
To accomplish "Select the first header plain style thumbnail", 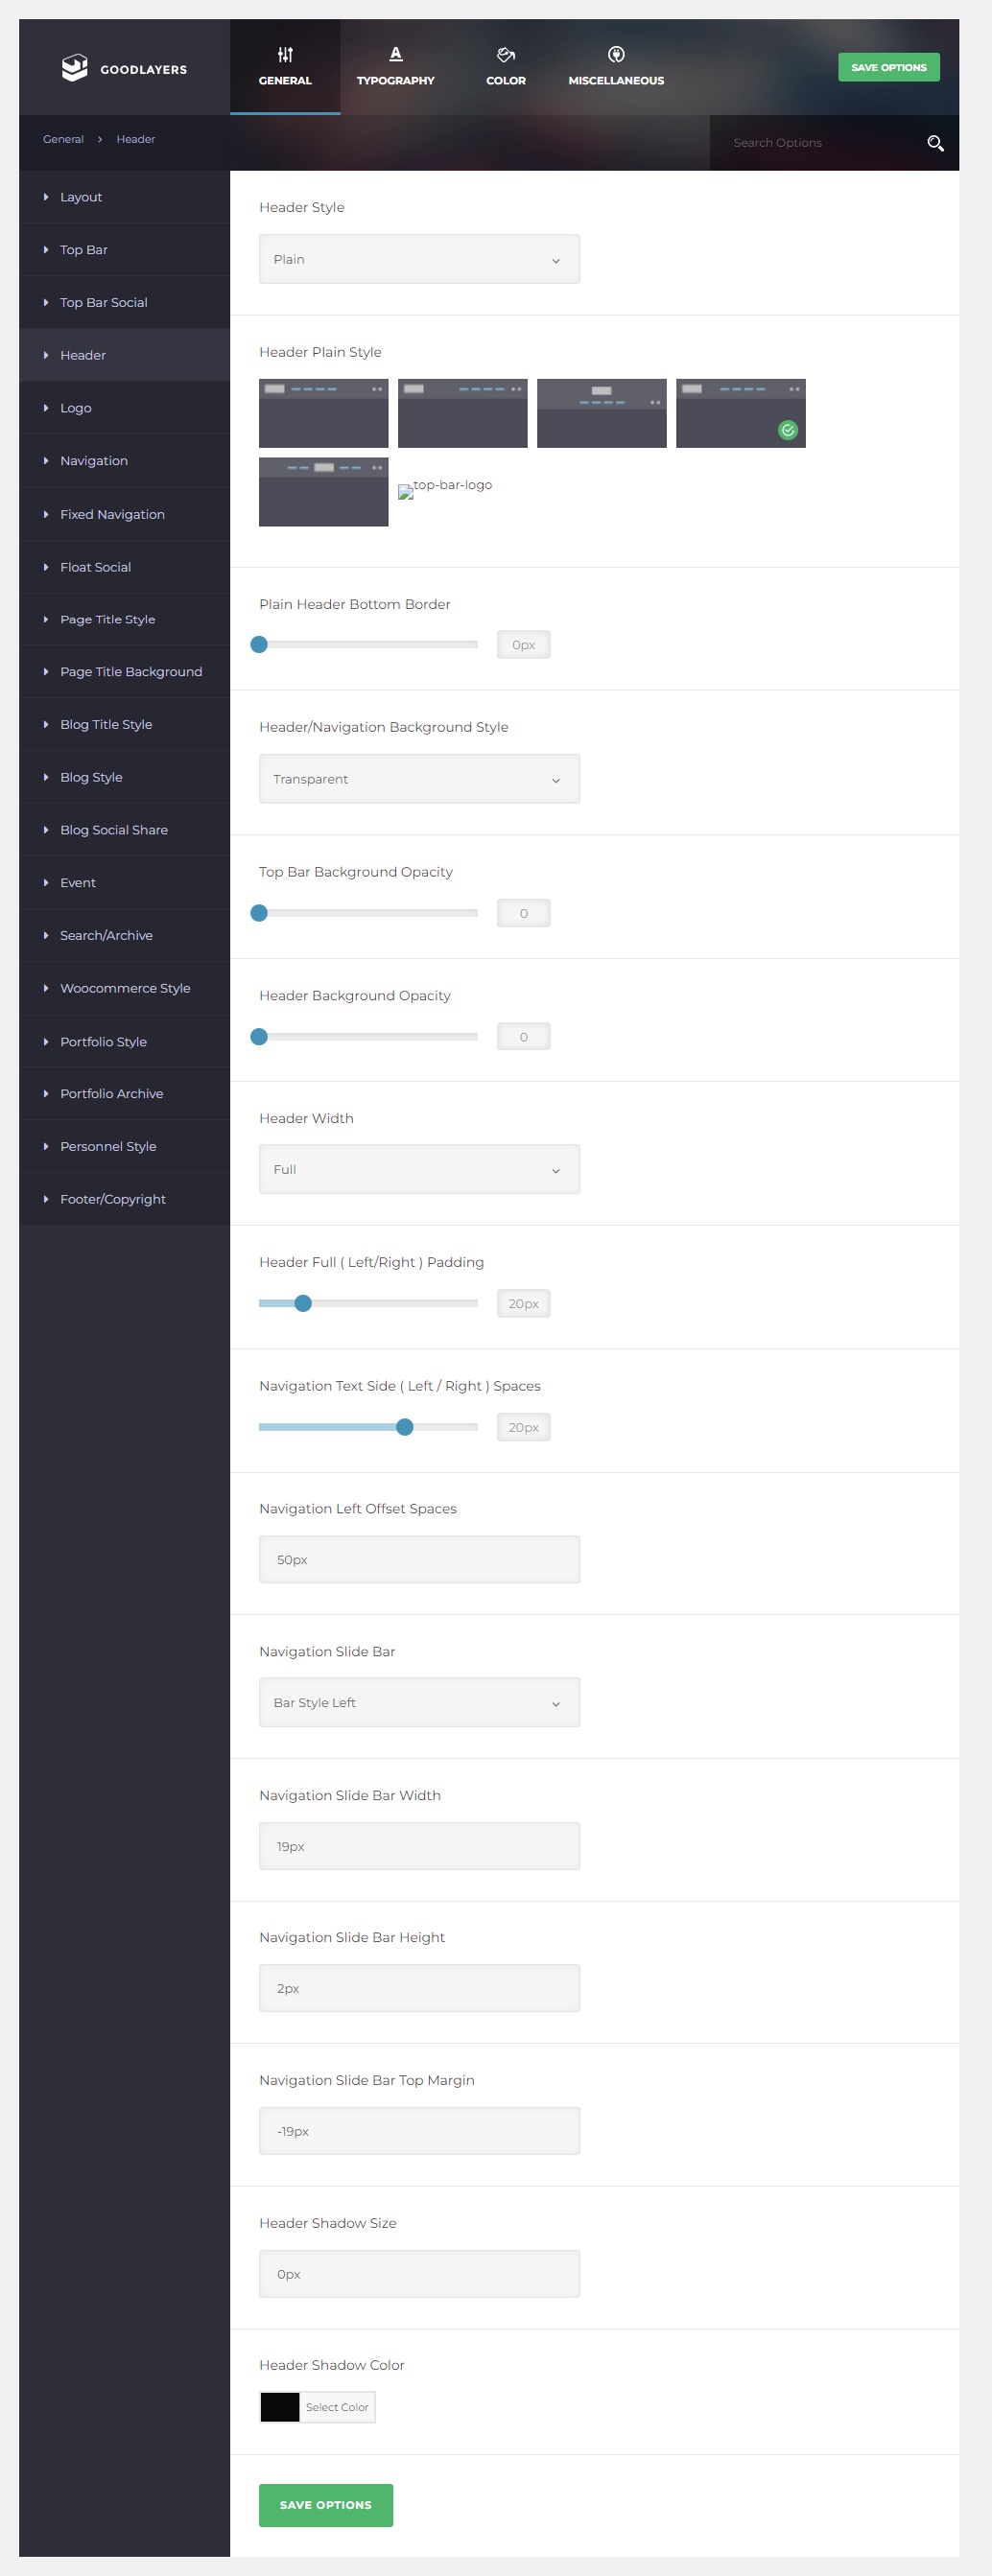I will (323, 413).
